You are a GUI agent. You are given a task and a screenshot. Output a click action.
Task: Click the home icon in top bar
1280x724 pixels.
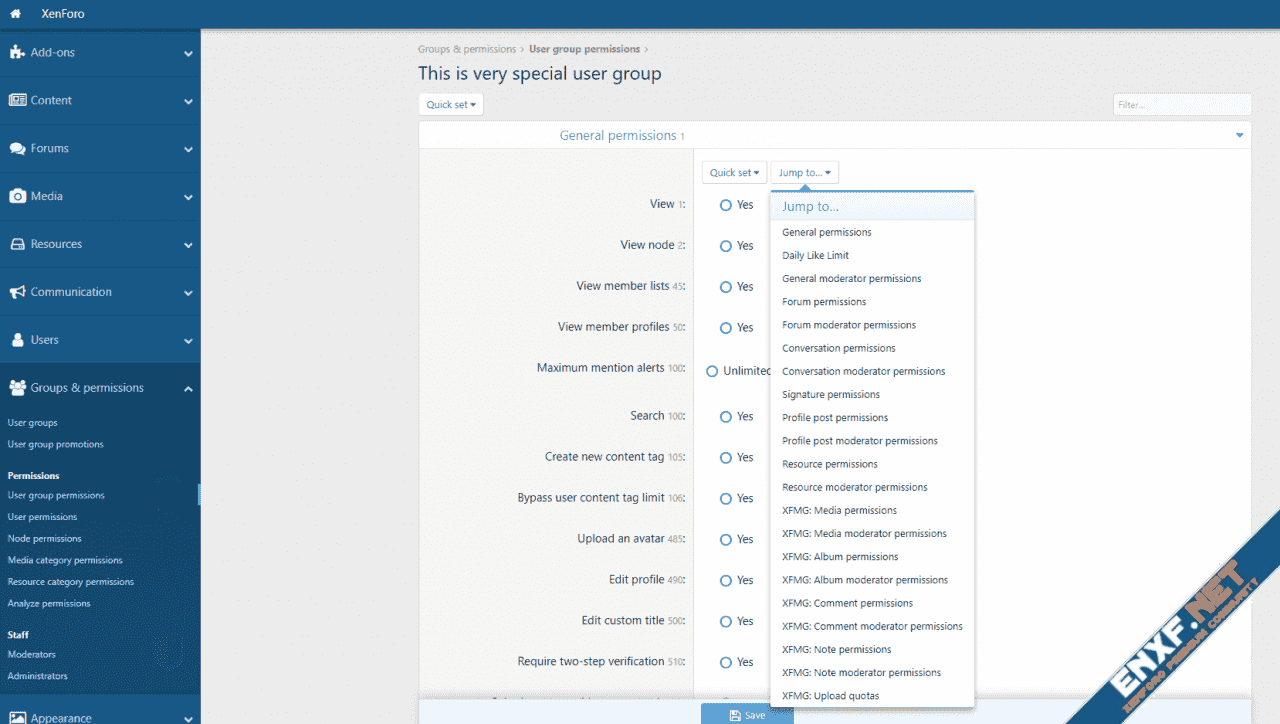tap(15, 14)
